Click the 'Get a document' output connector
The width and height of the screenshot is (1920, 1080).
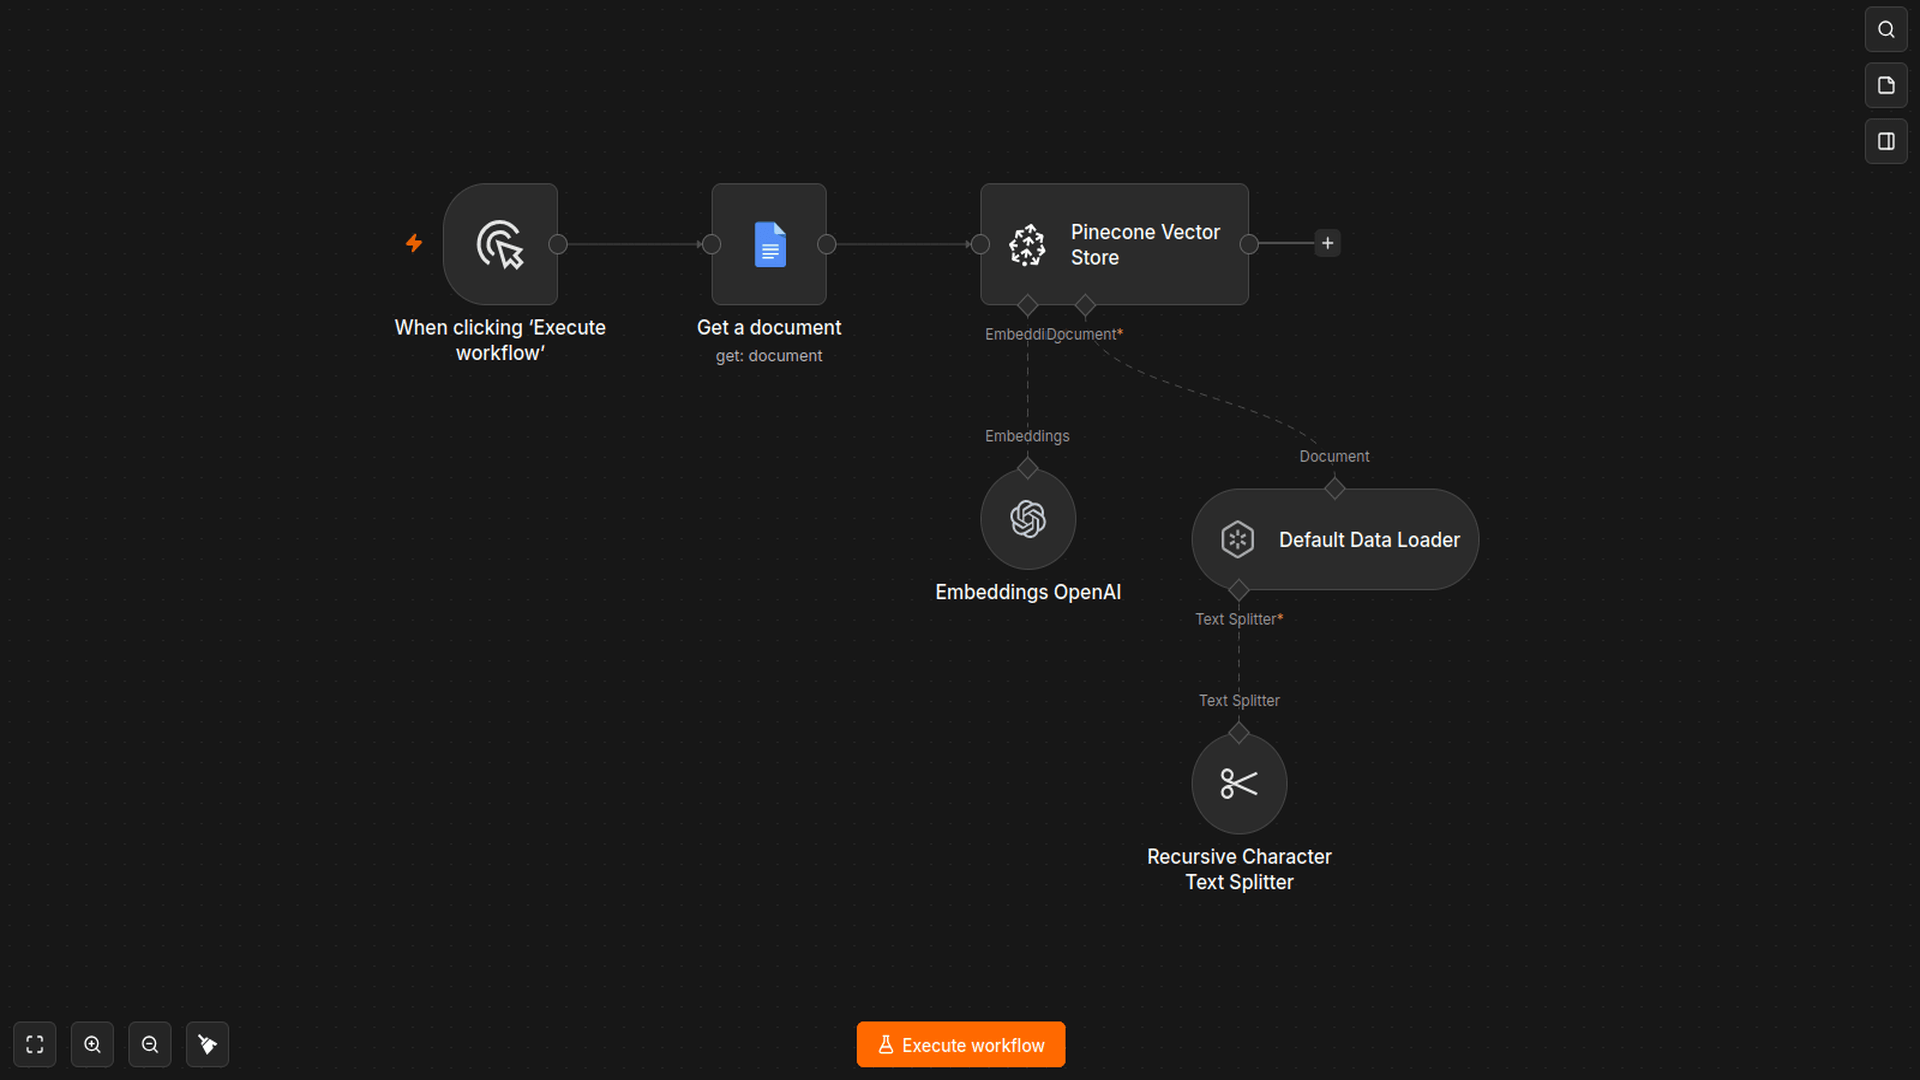pyautogui.click(x=827, y=244)
